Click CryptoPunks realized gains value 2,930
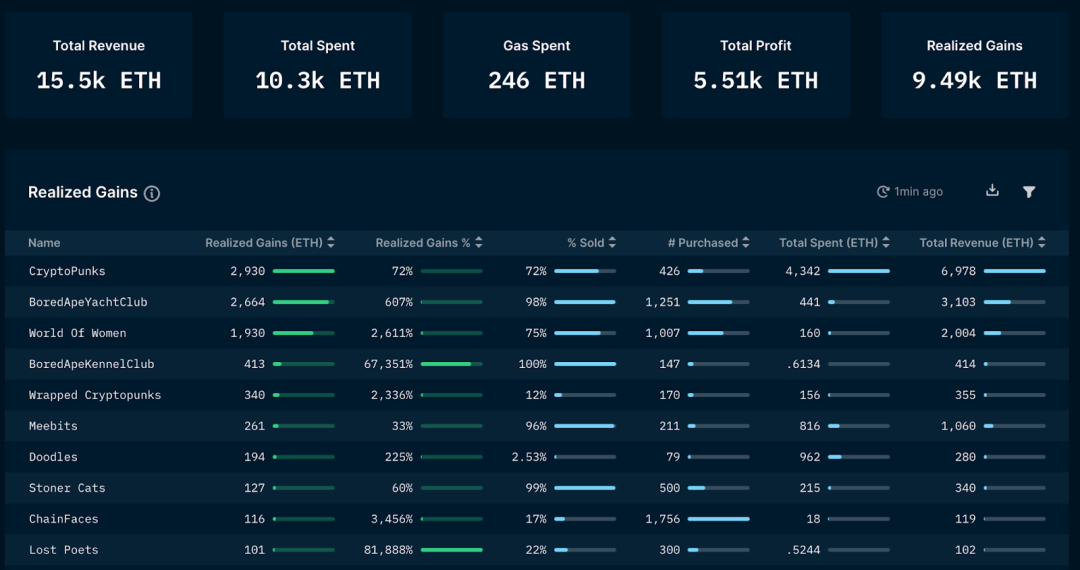 [x=248, y=271]
